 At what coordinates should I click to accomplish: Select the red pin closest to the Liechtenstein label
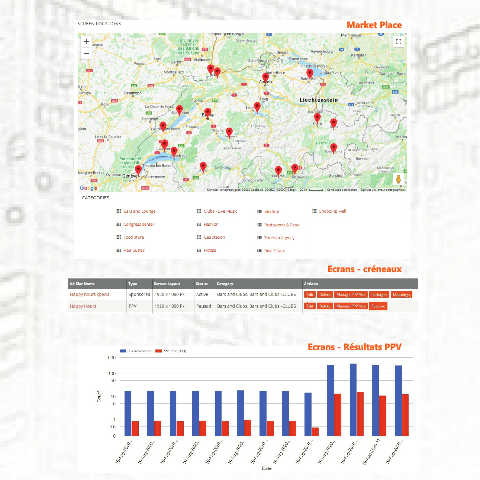317,118
